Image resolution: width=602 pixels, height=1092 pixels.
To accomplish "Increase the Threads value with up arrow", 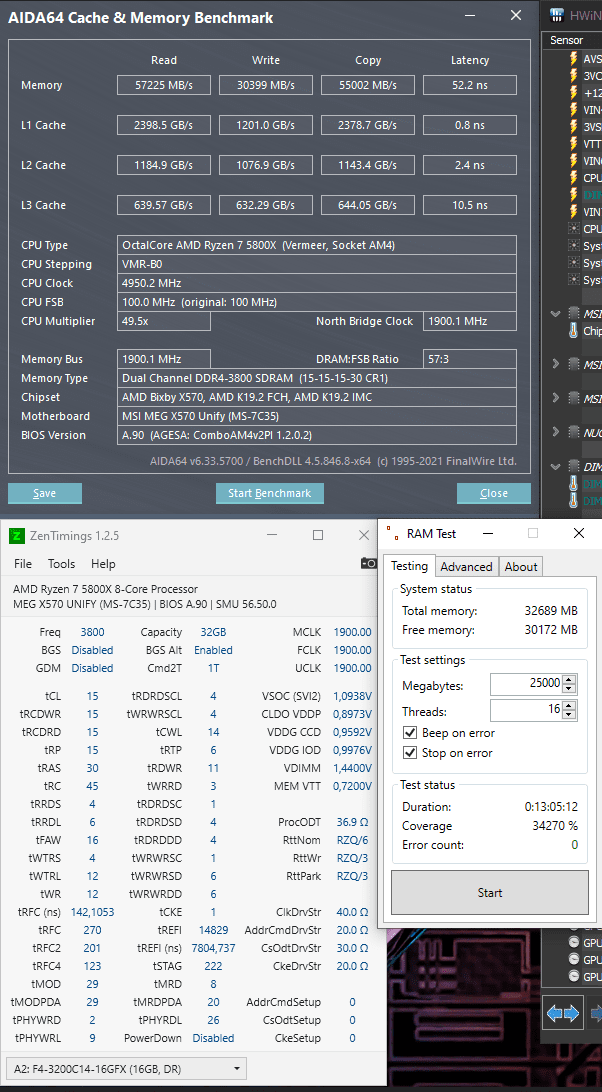I will pyautogui.click(x=569, y=705).
